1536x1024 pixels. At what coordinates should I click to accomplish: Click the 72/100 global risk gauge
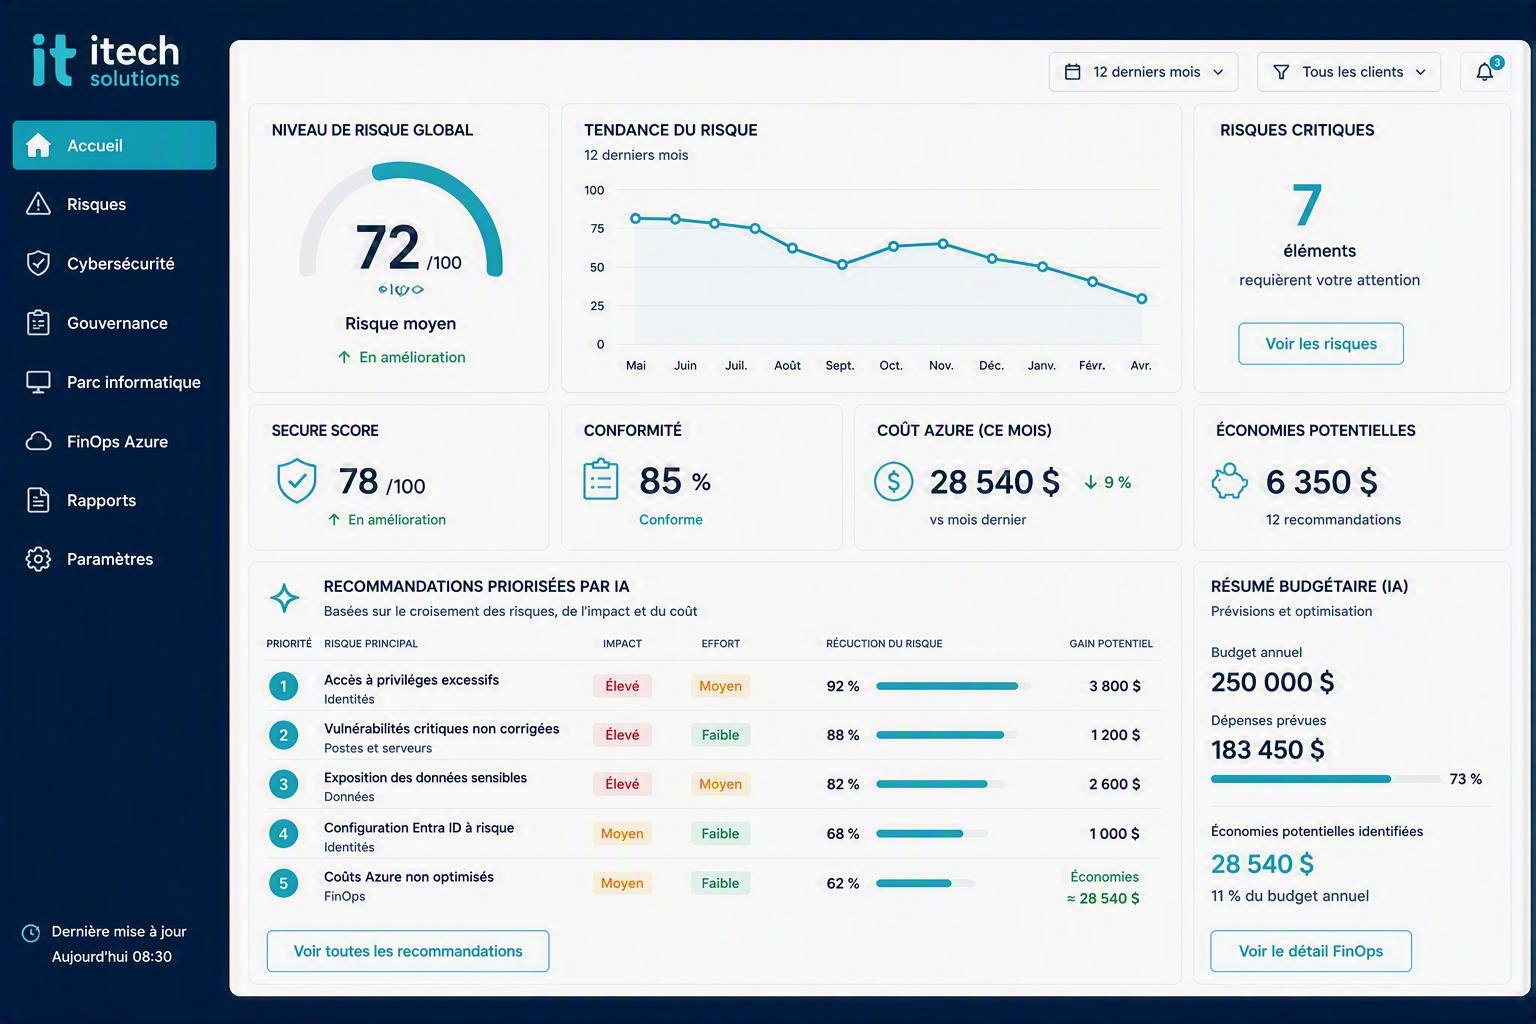point(401,222)
